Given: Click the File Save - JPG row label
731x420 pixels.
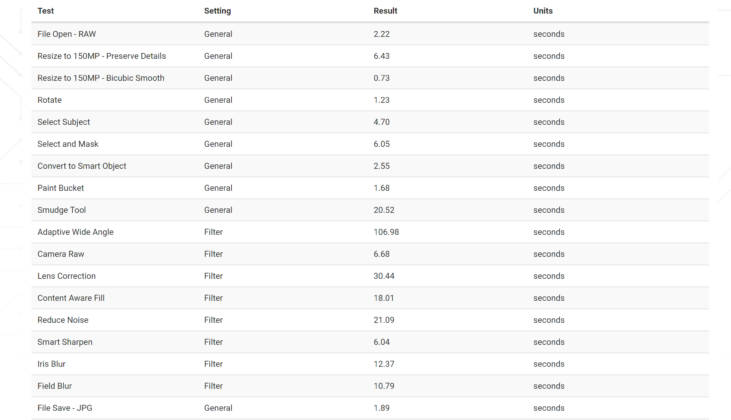Looking at the screenshot, I should [65, 408].
